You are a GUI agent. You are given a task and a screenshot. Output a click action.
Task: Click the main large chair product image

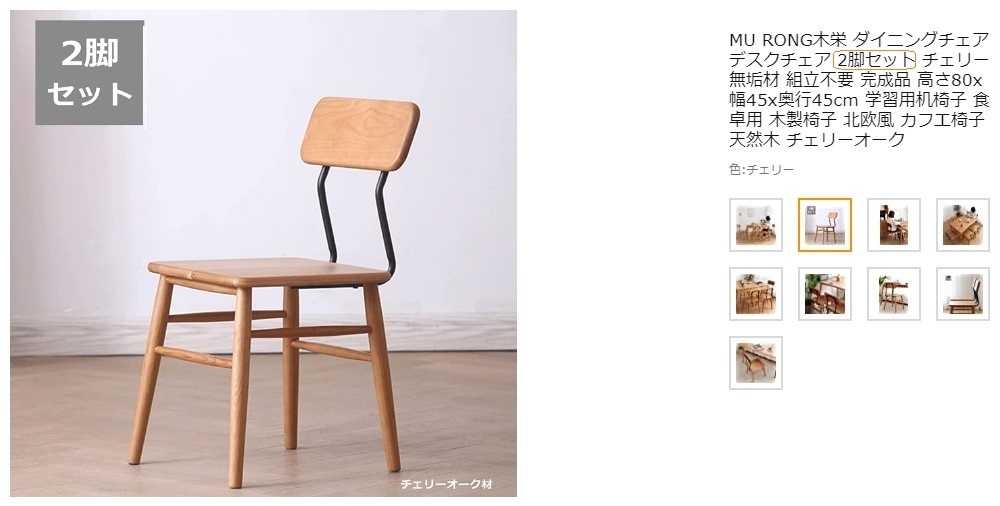[x=263, y=253]
